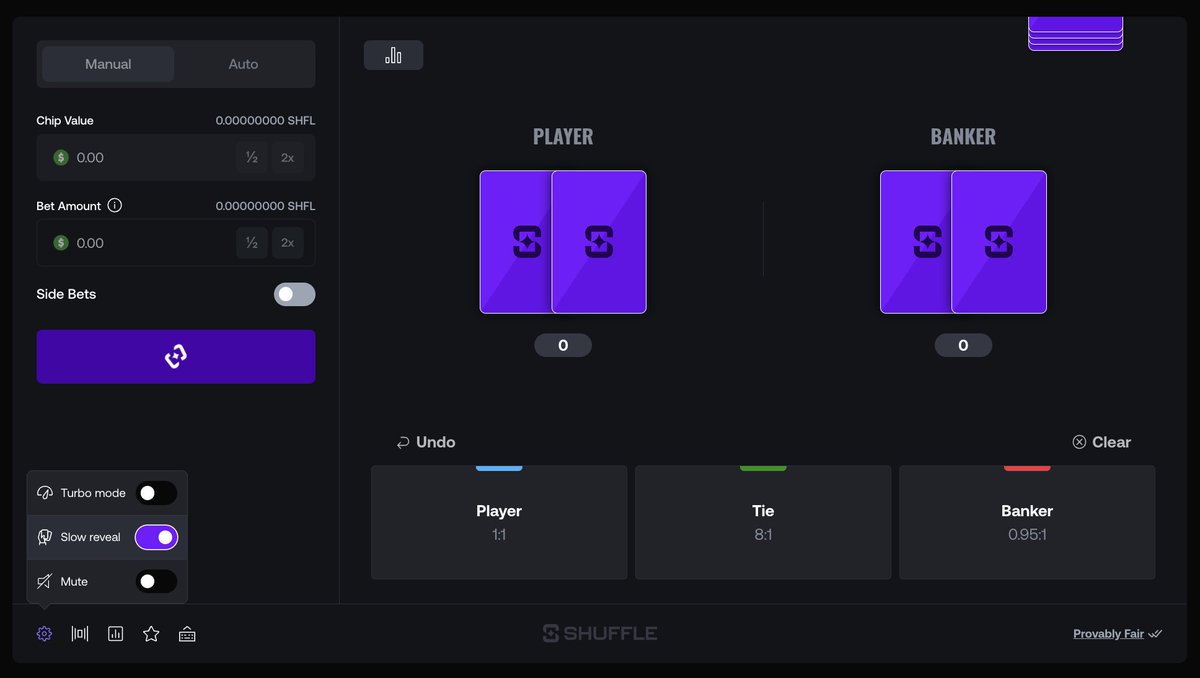
Task: Disable the Slow reveal switch
Action: (156, 537)
